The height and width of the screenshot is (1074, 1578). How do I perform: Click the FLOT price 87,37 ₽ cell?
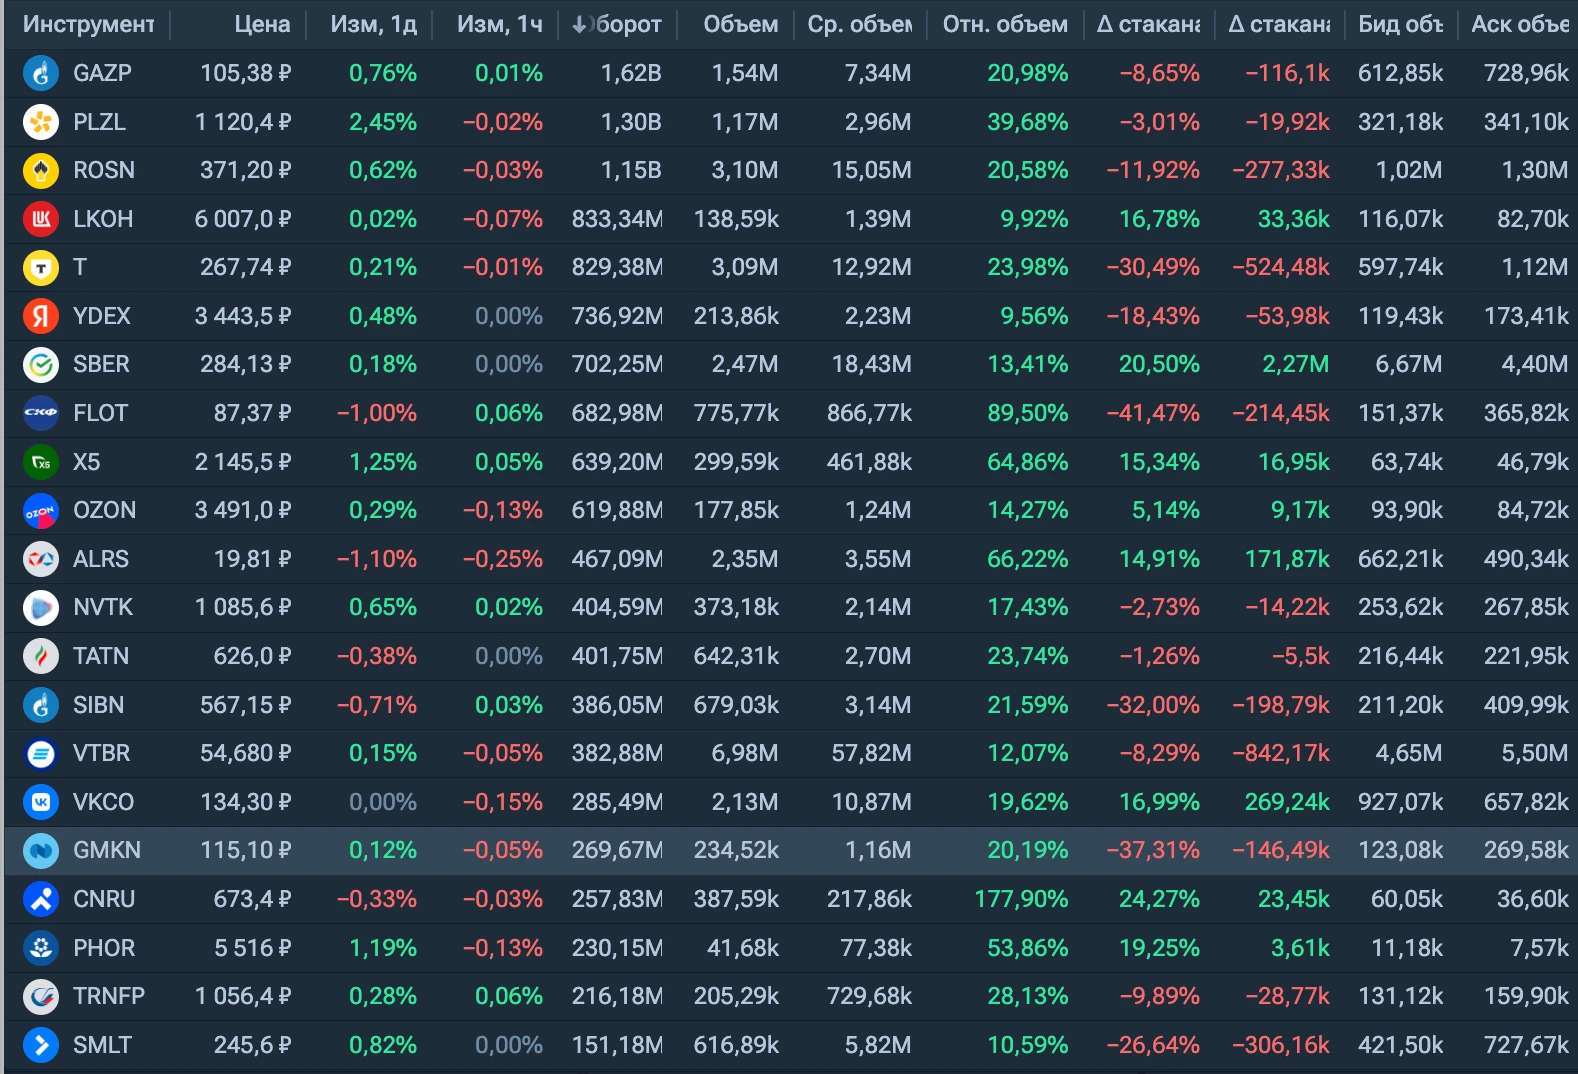point(252,413)
